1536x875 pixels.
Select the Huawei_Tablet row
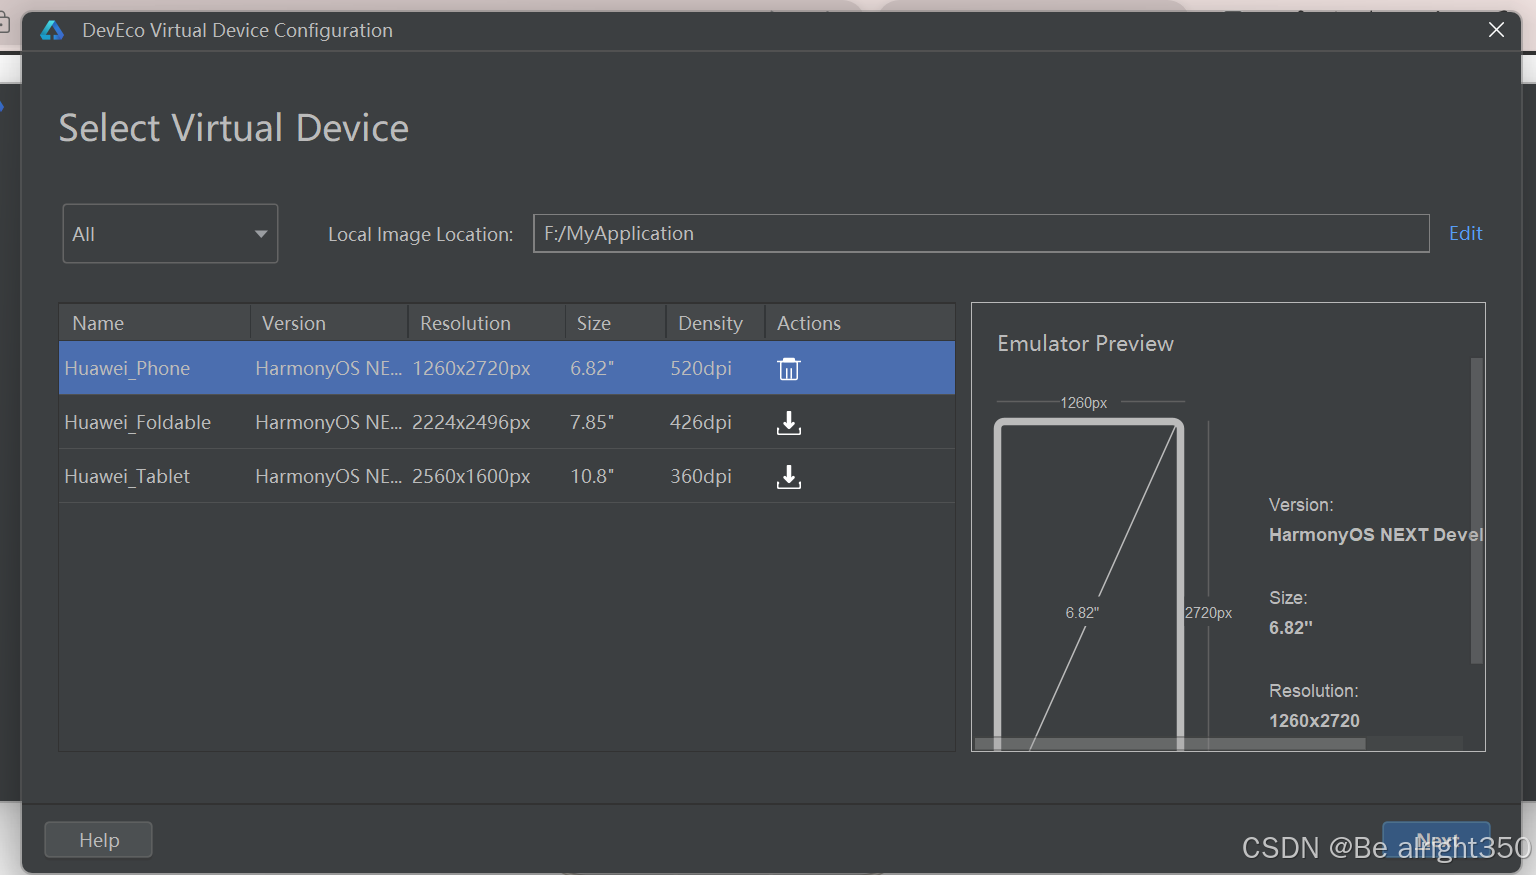[507, 476]
